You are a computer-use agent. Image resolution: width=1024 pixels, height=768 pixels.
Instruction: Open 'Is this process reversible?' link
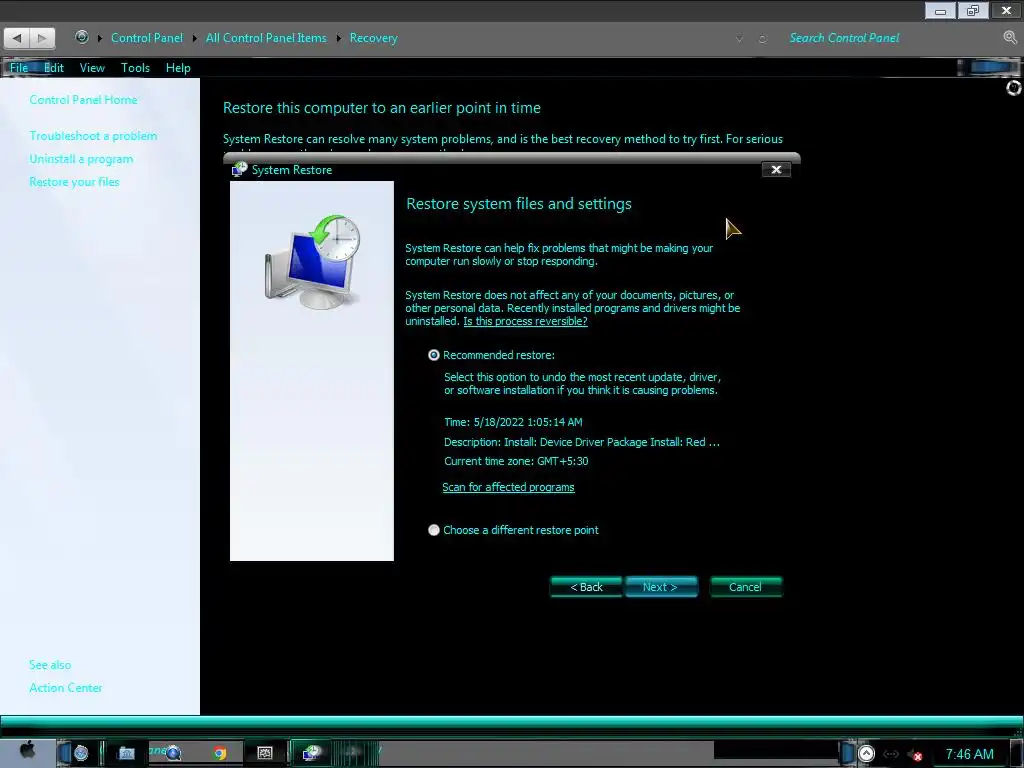525,321
